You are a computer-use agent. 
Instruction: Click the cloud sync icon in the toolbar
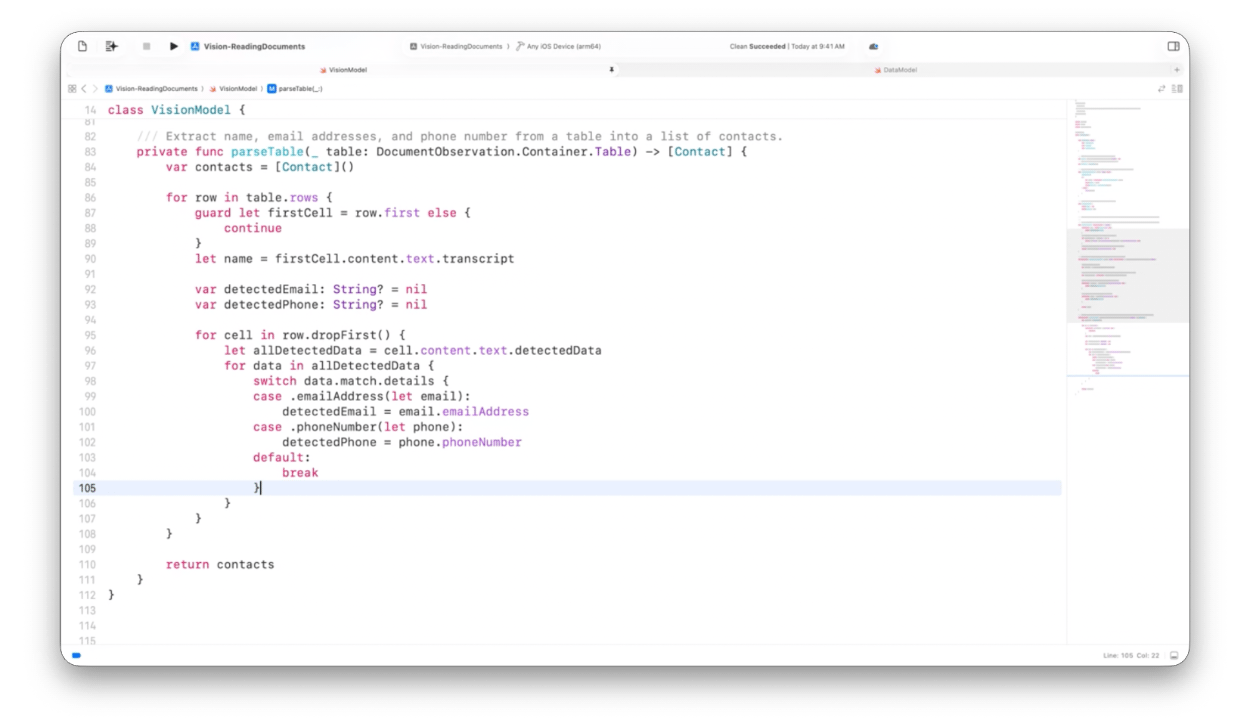tap(872, 46)
